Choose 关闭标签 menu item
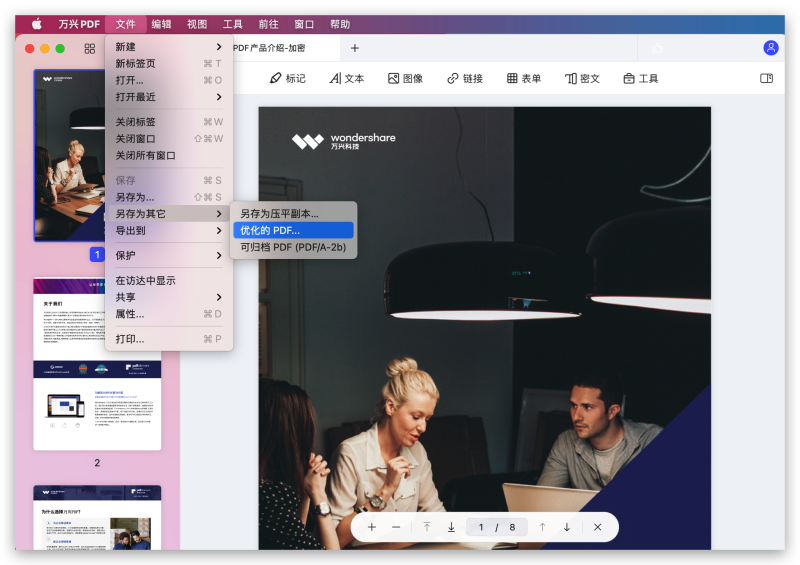 tap(169, 121)
